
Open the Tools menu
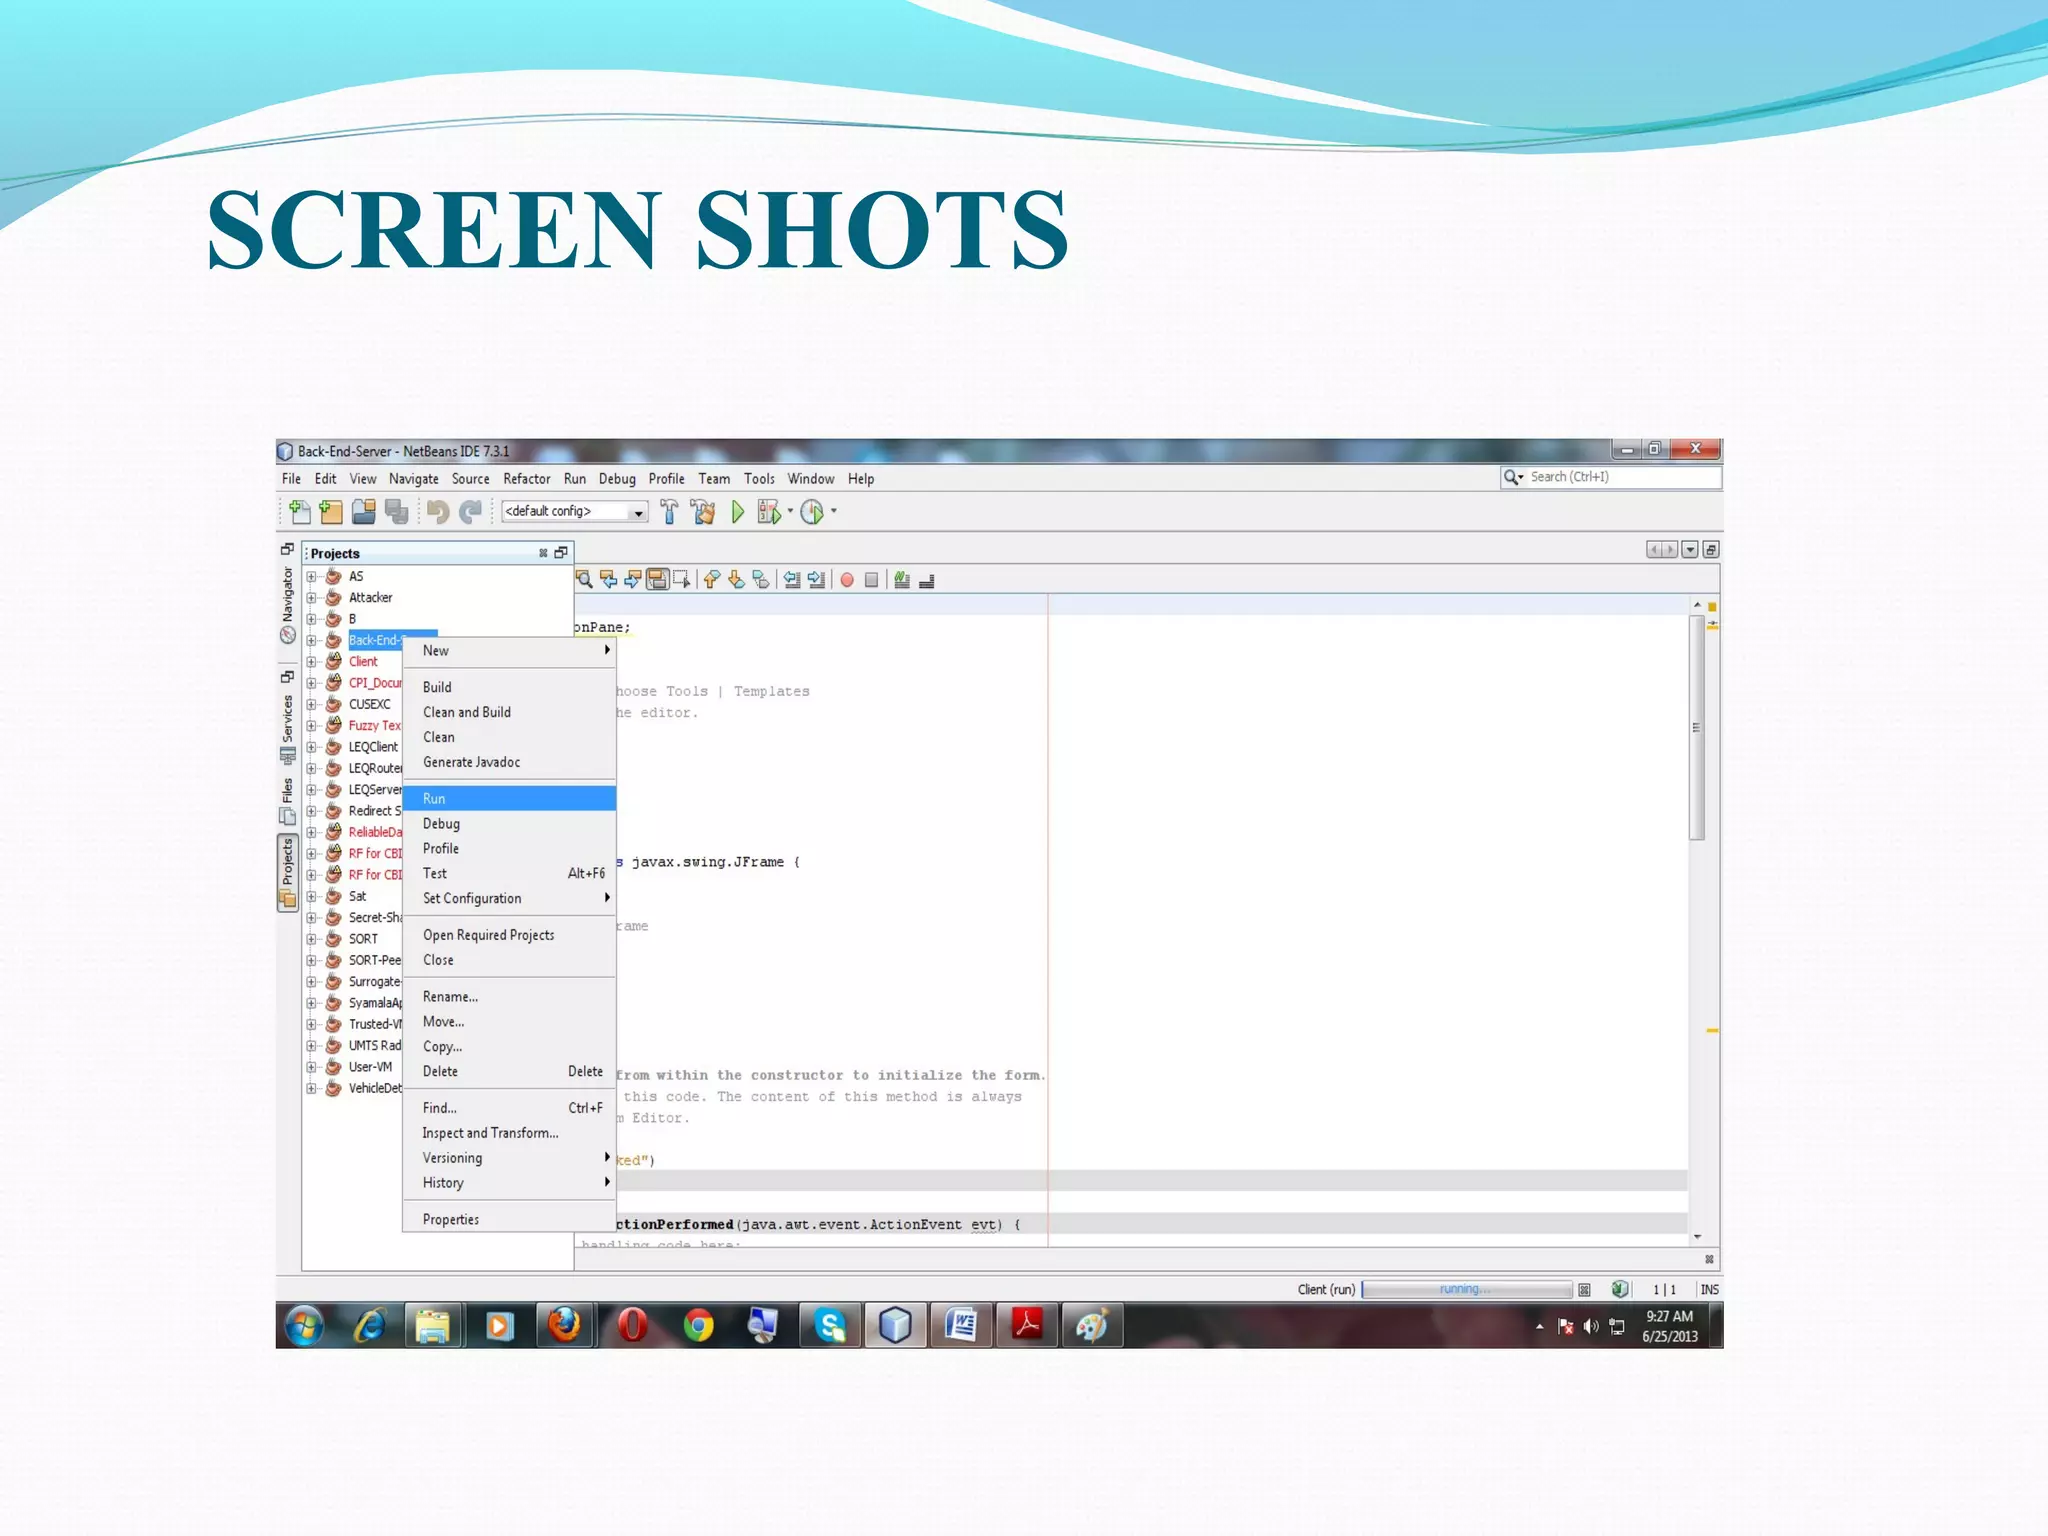pos(759,479)
